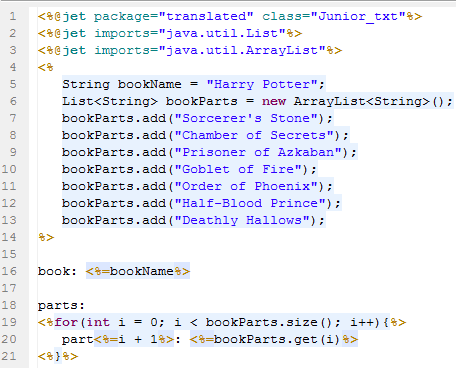The height and width of the screenshot is (368, 456).
Task: Click the closing %> tag on line 14
Action: tap(46, 237)
